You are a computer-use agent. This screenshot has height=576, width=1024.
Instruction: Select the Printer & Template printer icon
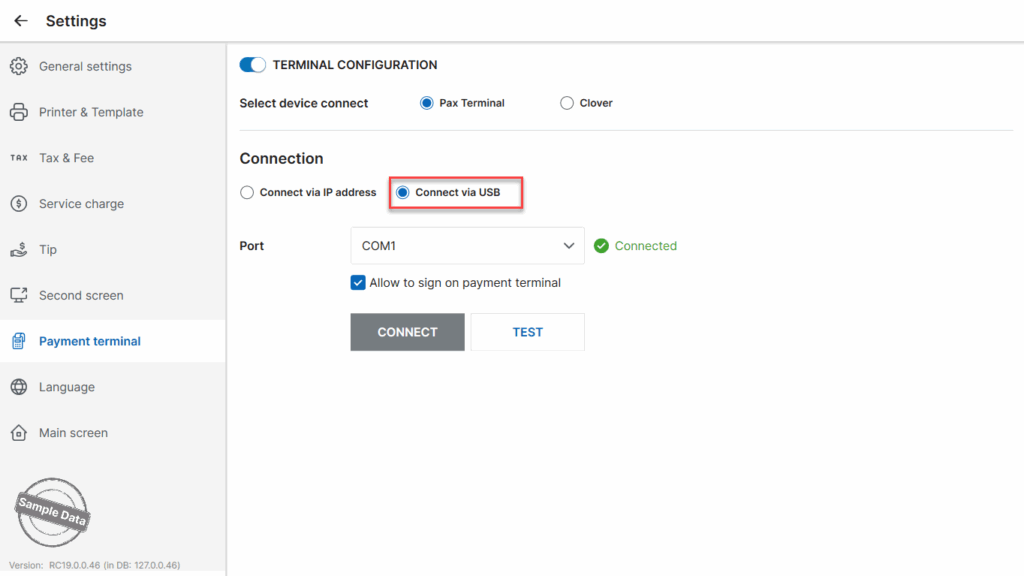[19, 112]
